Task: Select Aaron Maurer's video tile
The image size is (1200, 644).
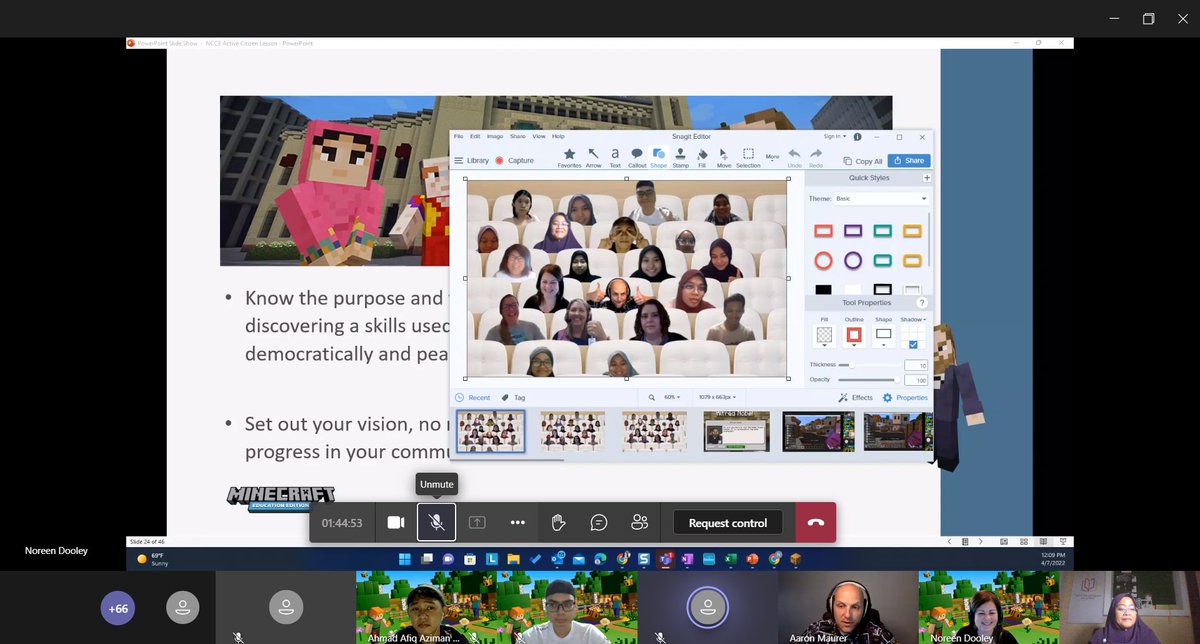Action: [x=846, y=608]
